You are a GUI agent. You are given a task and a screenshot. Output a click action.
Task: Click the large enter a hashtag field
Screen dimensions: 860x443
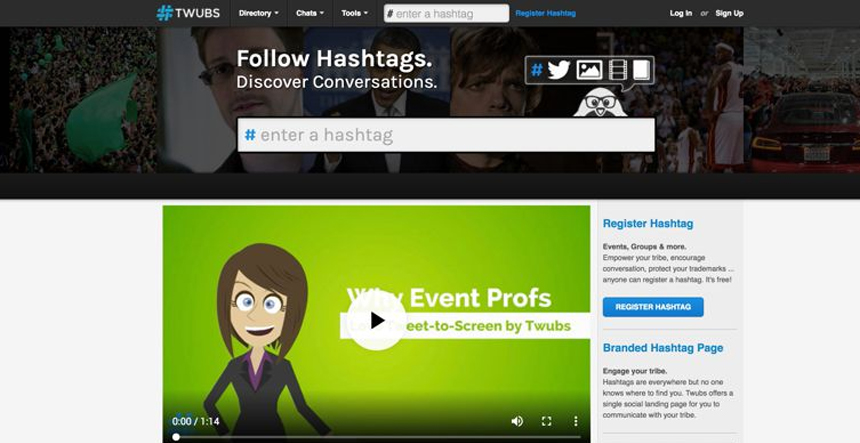(x=446, y=135)
